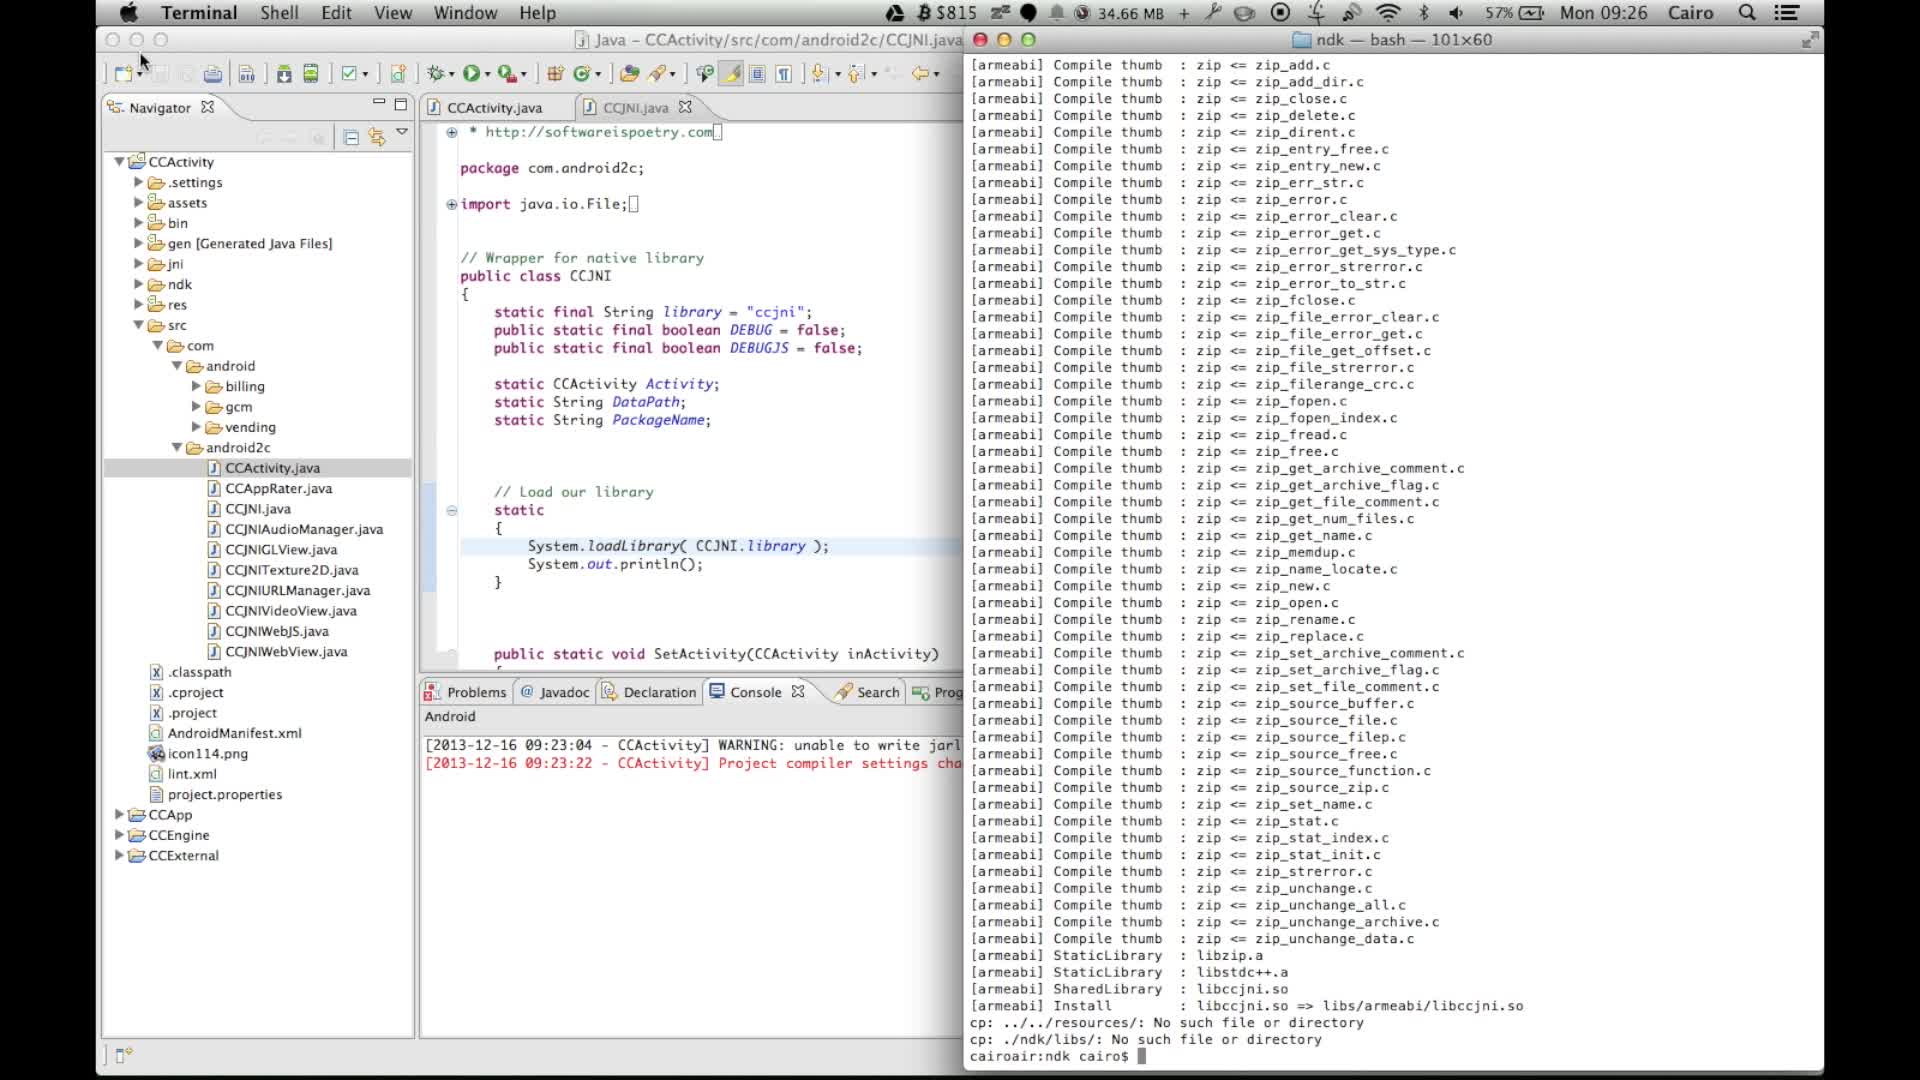Open Search using the flashlight toolbar icon
This screenshot has width=1920, height=1080.
(657, 73)
